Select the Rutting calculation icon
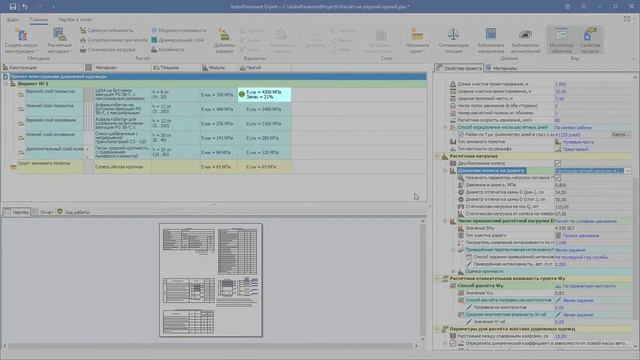 (154, 49)
